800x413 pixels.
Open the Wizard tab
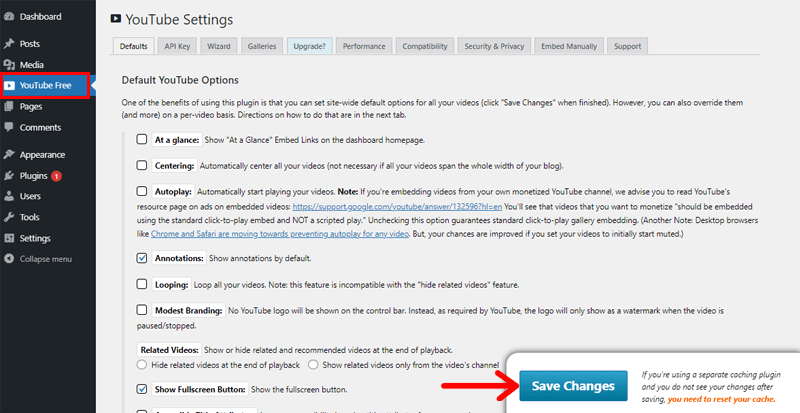click(219, 46)
